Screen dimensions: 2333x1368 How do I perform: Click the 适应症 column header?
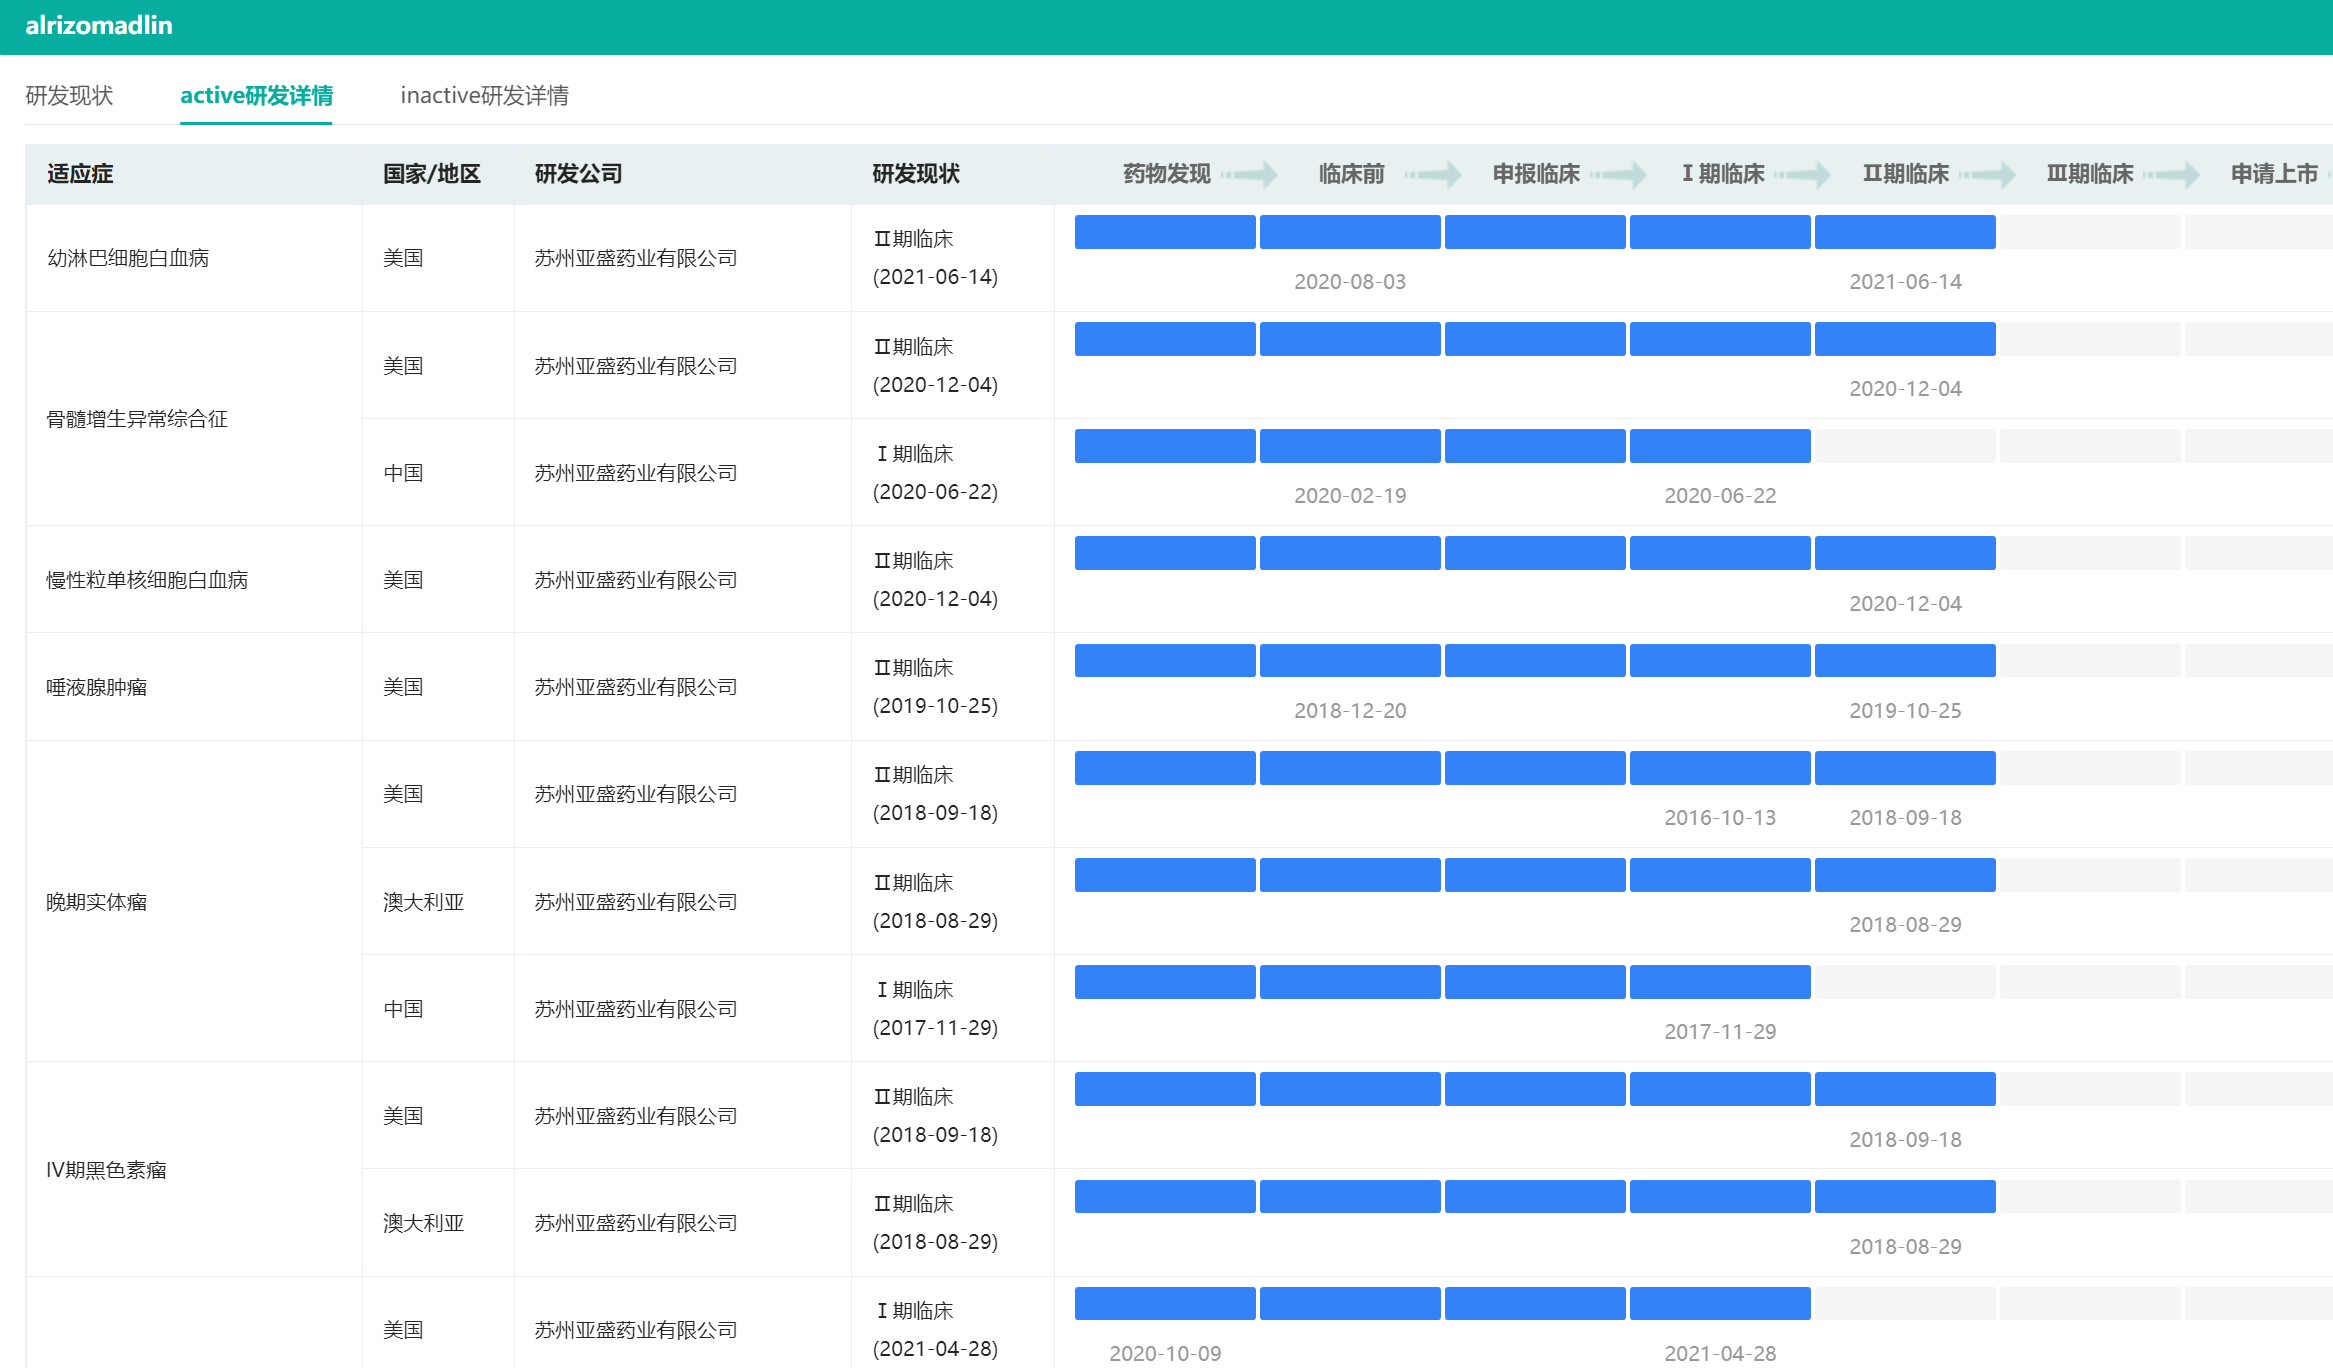(80, 174)
